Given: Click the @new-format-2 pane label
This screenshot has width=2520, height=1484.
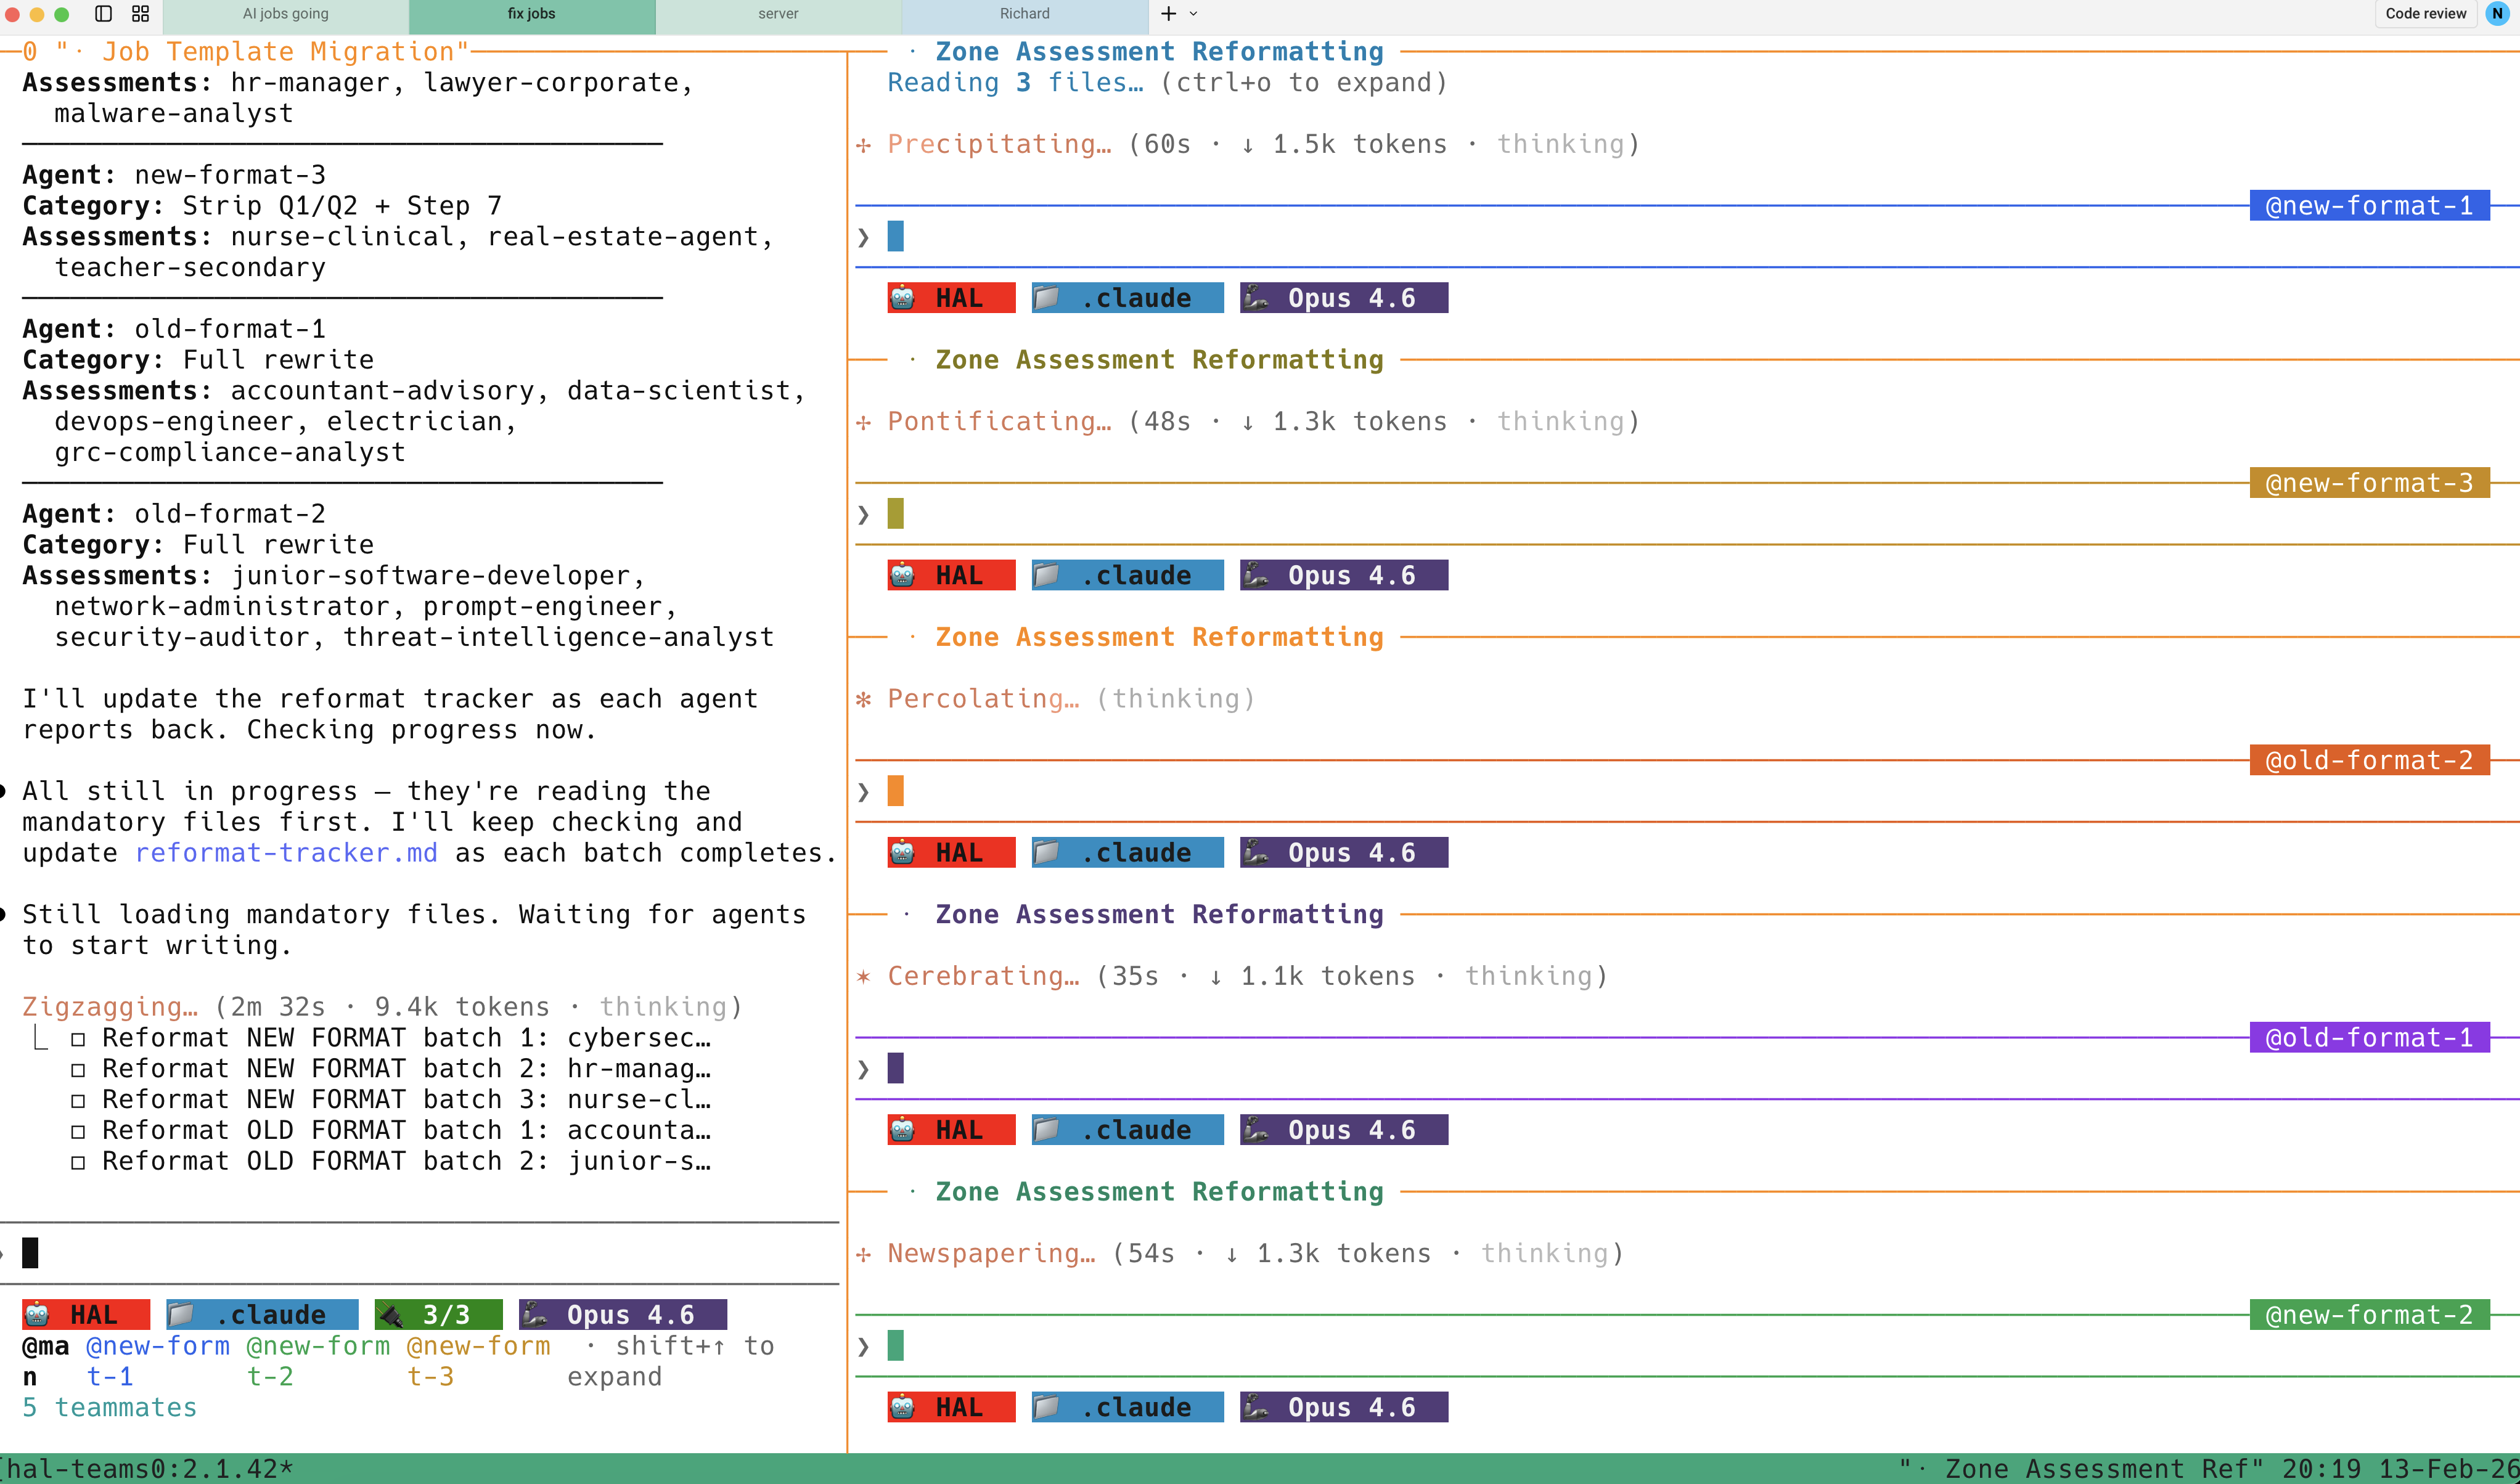Looking at the screenshot, I should point(2369,1315).
